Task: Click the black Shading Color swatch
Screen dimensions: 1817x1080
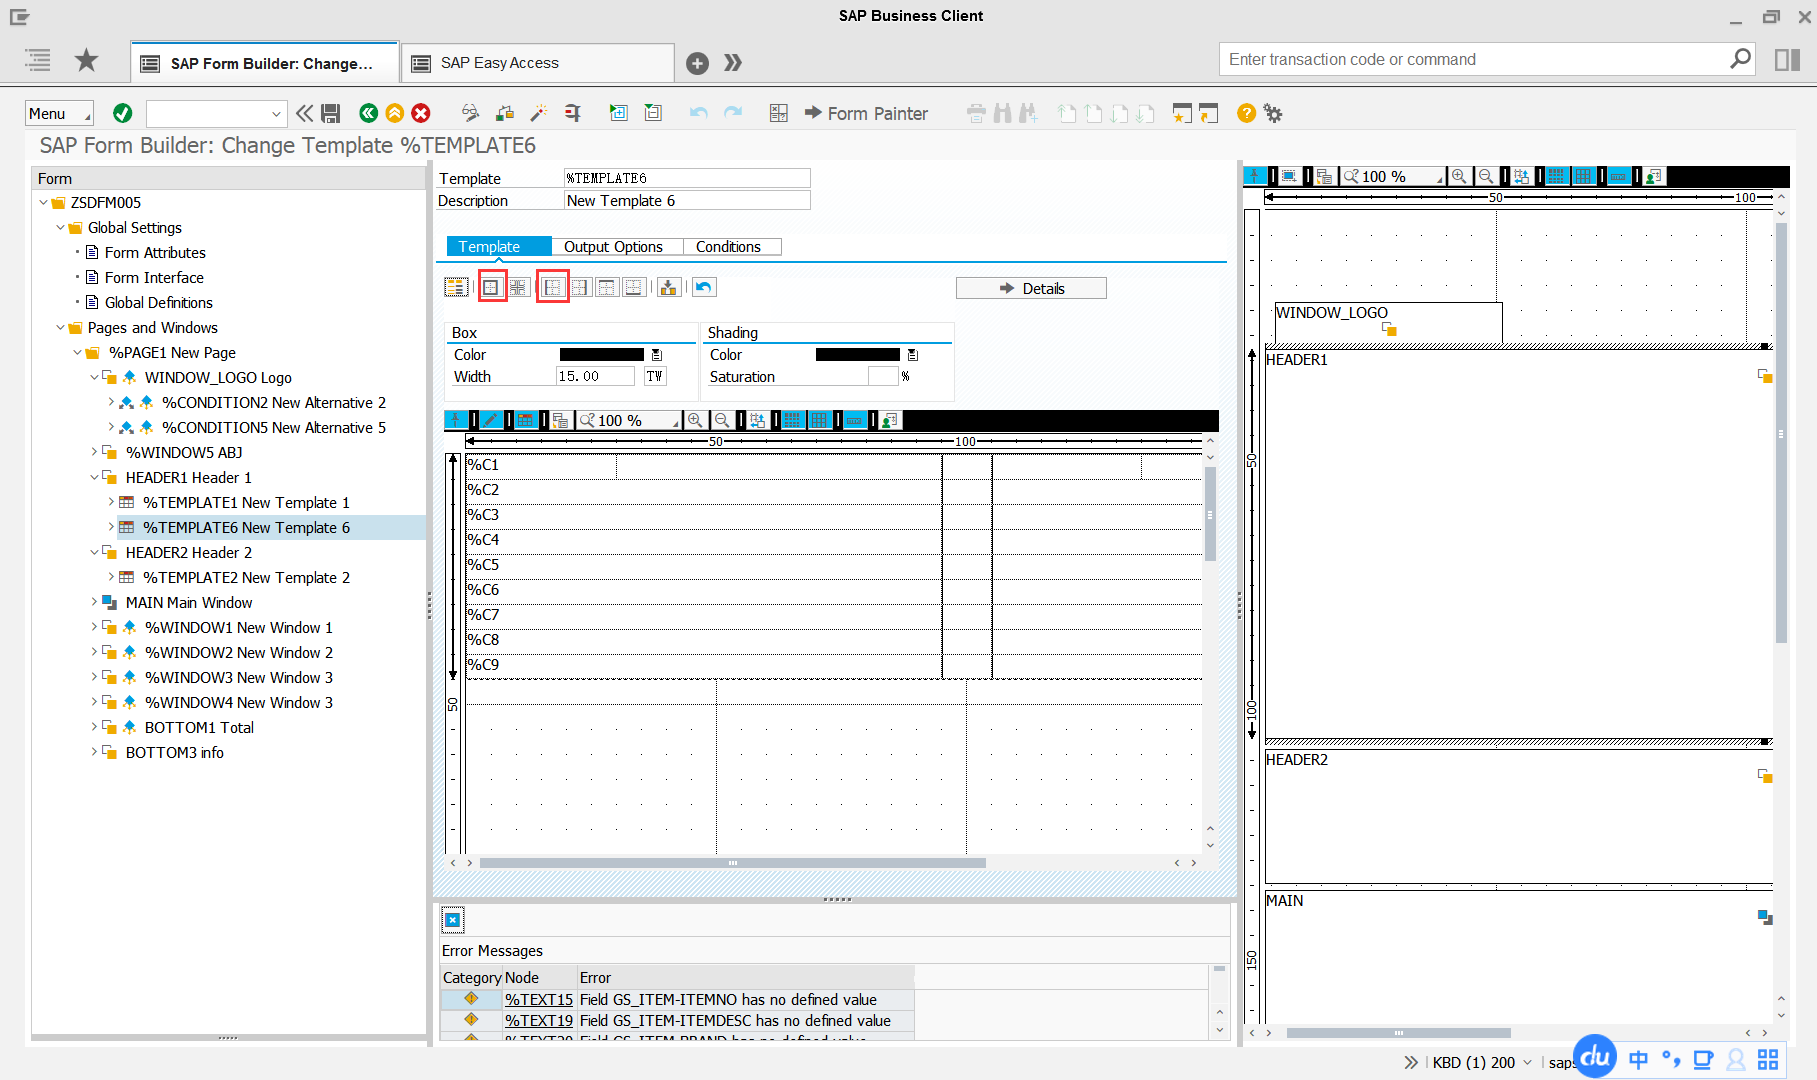Action: click(x=857, y=354)
